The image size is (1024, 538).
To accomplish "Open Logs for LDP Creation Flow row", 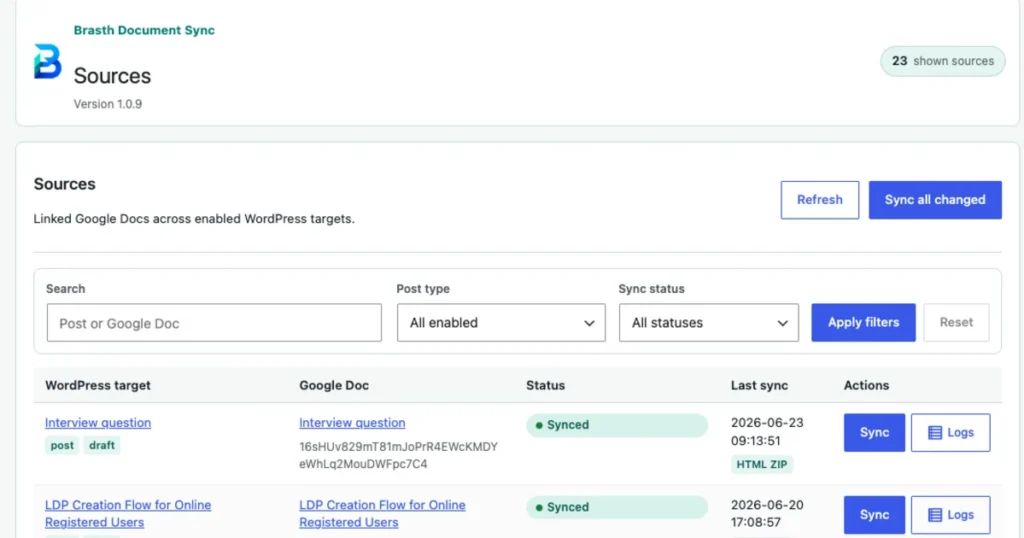I will 950,514.
